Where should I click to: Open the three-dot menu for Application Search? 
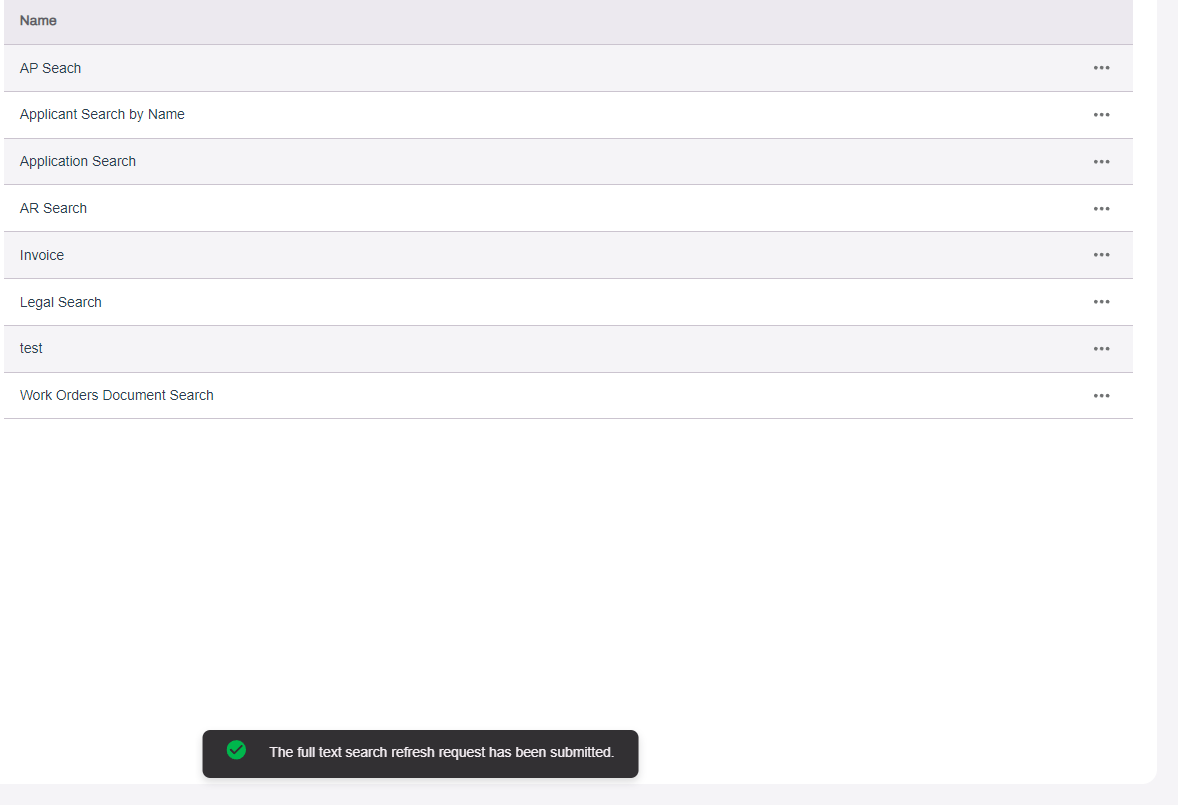pyautogui.click(x=1101, y=161)
